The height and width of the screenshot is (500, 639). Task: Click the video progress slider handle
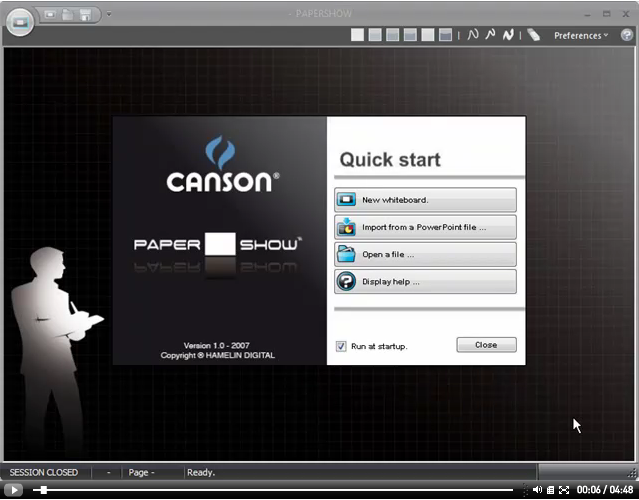click(44, 490)
